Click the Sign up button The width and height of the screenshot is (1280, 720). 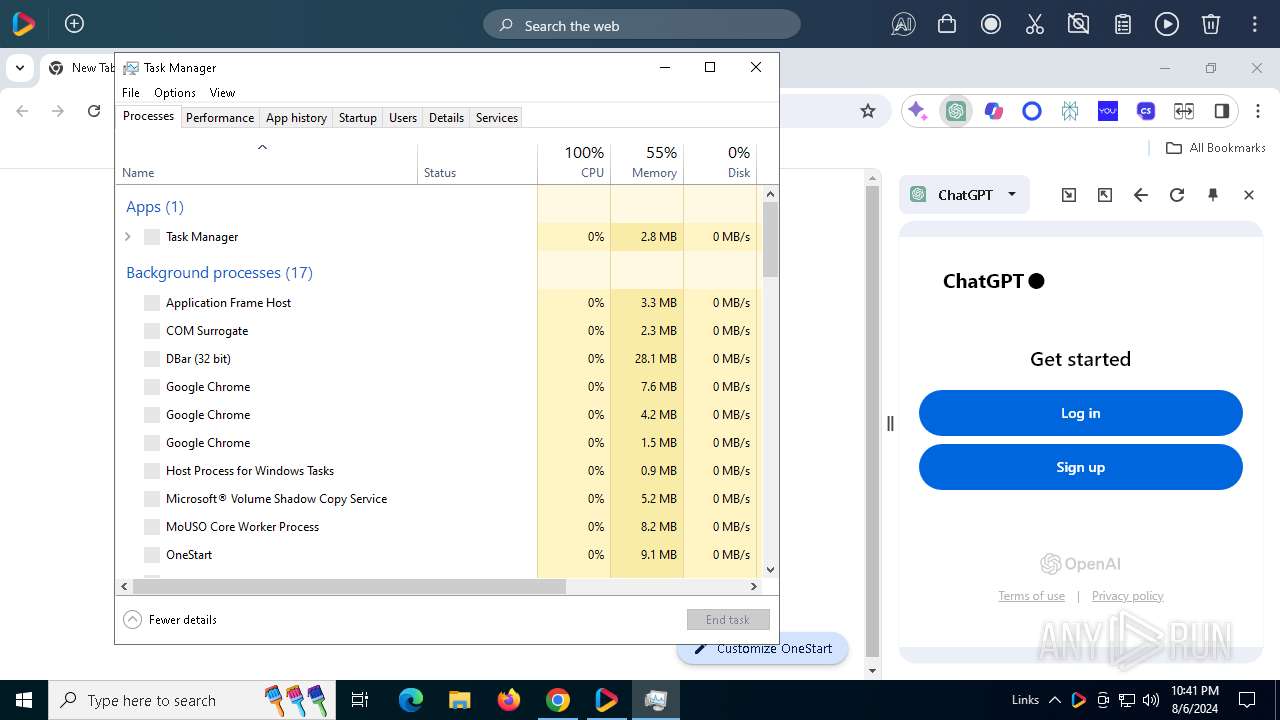pos(1080,467)
